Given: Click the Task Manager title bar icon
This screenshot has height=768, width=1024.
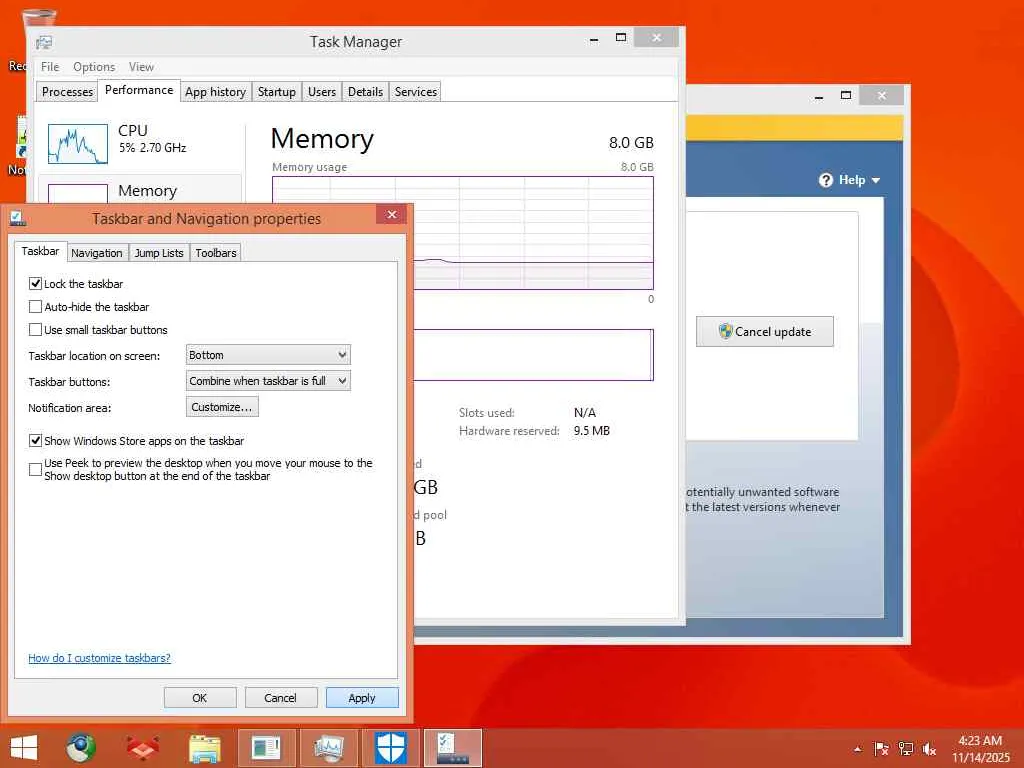Looking at the screenshot, I should coord(44,42).
